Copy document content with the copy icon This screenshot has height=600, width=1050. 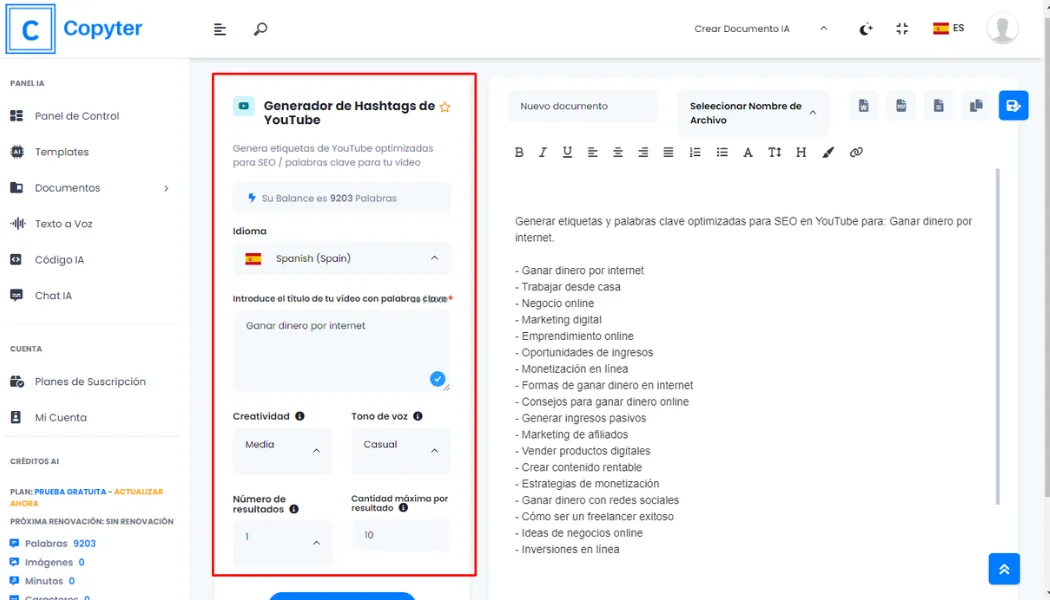pyautogui.click(x=976, y=106)
